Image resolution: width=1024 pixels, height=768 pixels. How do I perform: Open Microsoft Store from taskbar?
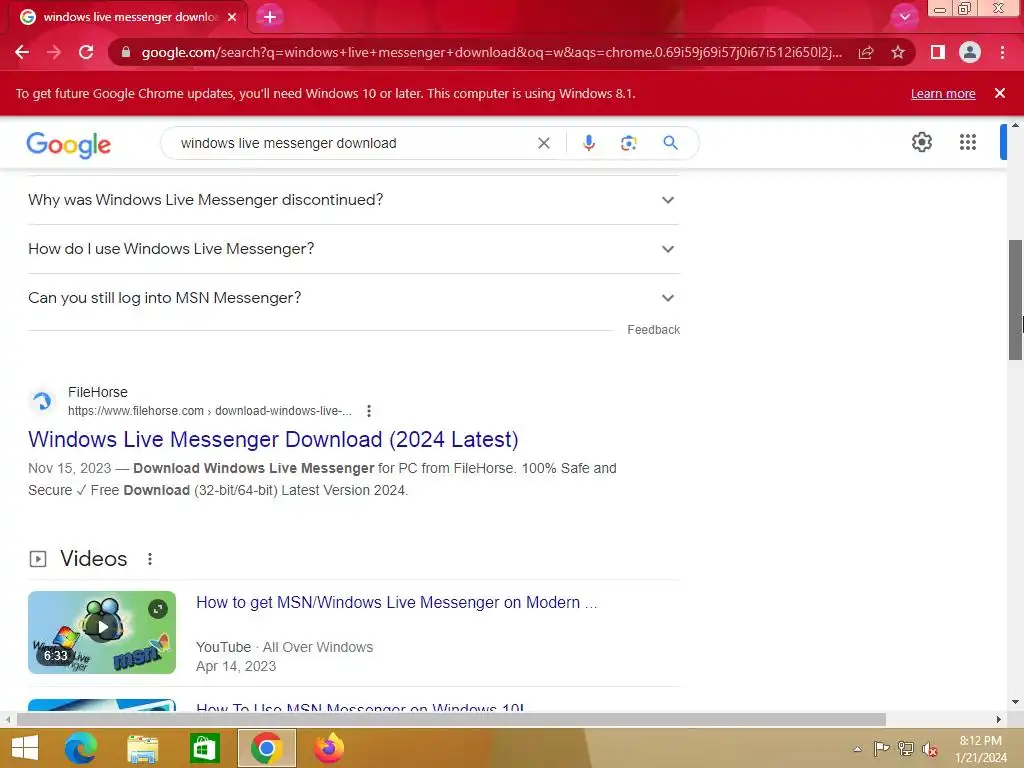coord(204,748)
